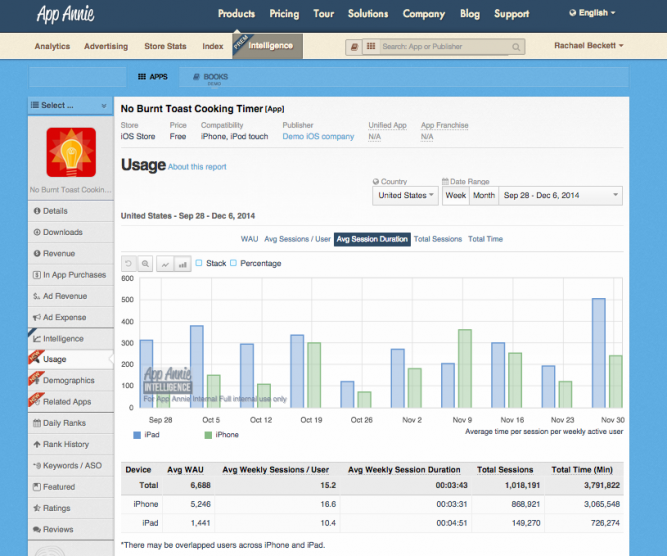Open Downloads in the sidebar
Screen dimensions: 667x556
click(x=62, y=232)
